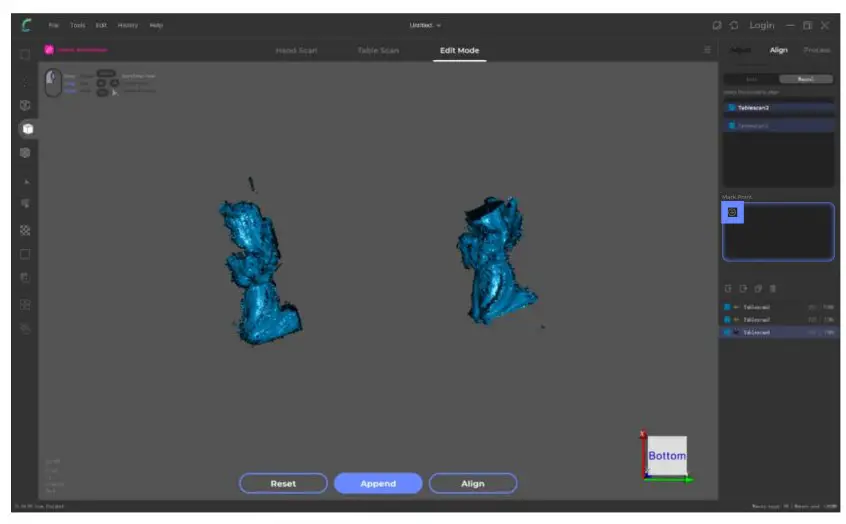Click the wireframe cube sidebar icon
This screenshot has height=524, width=846.
(25, 105)
